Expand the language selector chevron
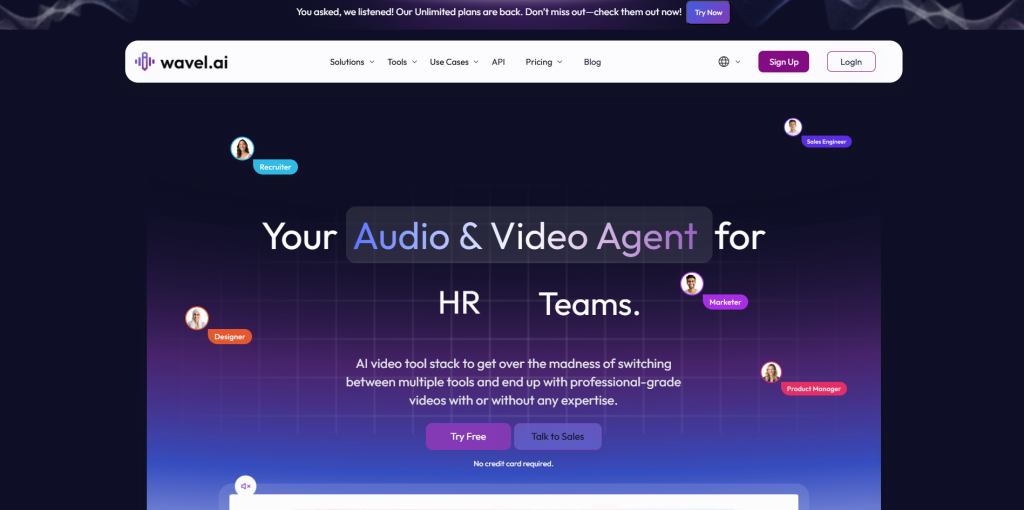The image size is (1024, 510). click(738, 62)
